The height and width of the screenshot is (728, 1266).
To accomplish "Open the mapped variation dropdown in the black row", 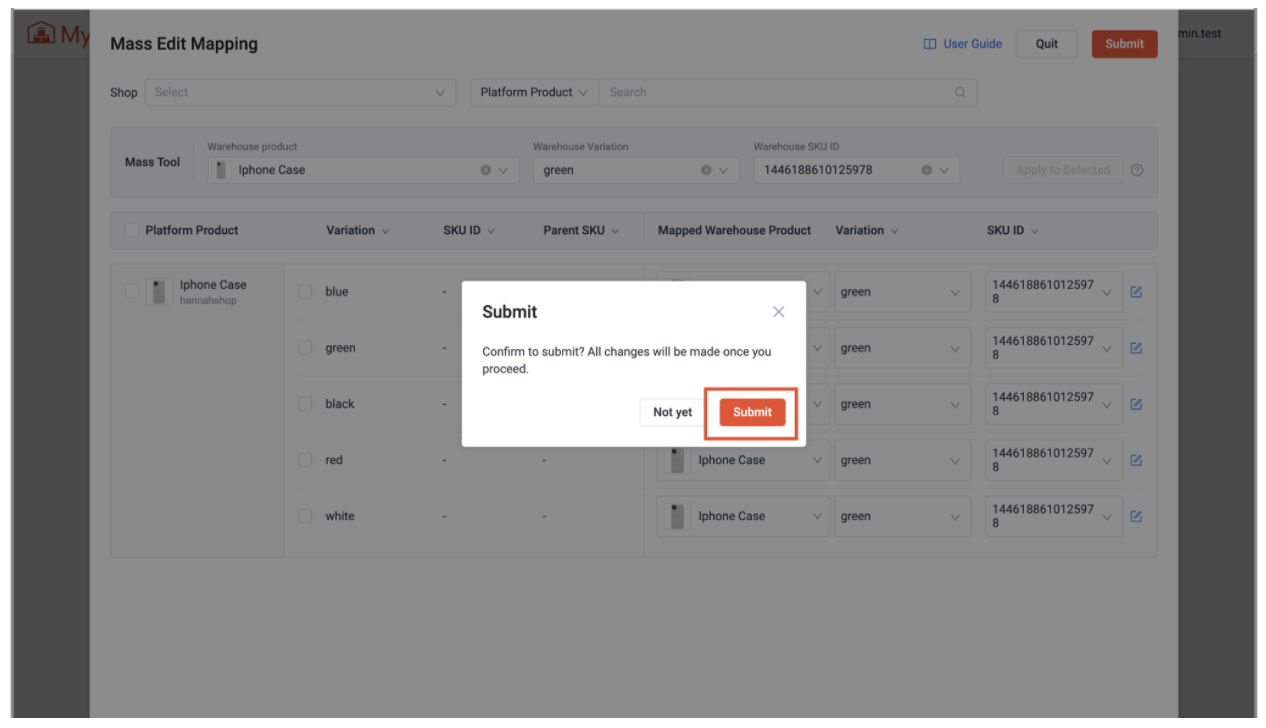I will coord(902,404).
